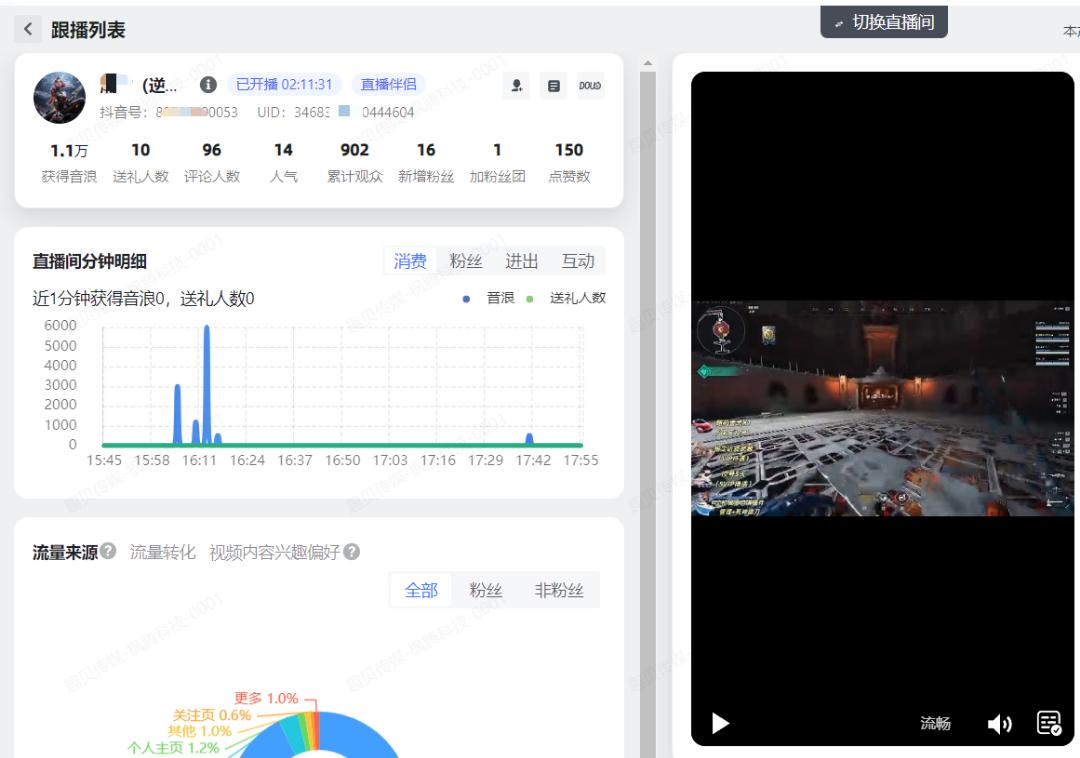Toggle the 音浪 legend series in chart
Image resolution: width=1080 pixels, height=758 pixels.
[492, 298]
